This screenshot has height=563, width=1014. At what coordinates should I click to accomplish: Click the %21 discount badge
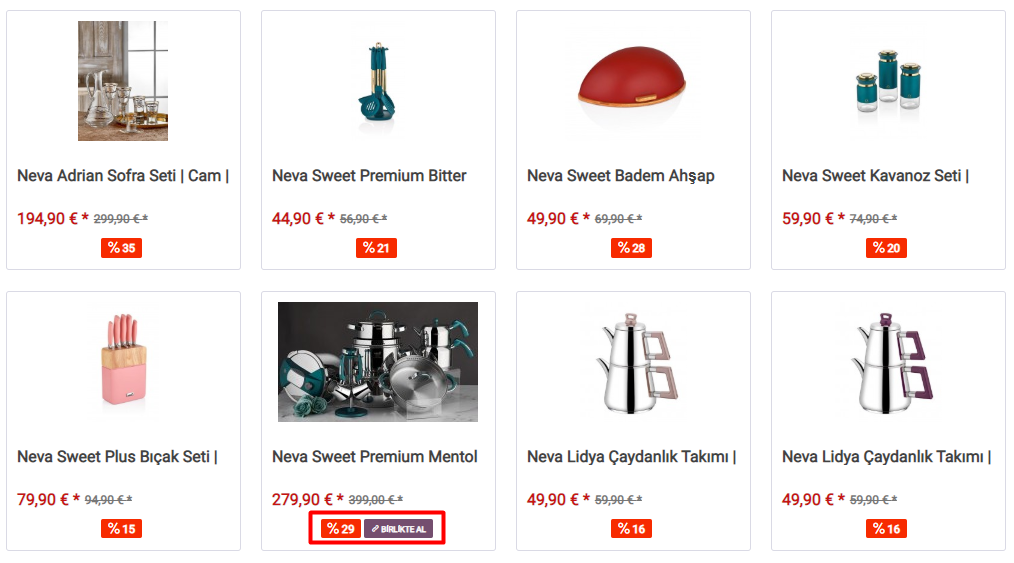click(x=376, y=248)
